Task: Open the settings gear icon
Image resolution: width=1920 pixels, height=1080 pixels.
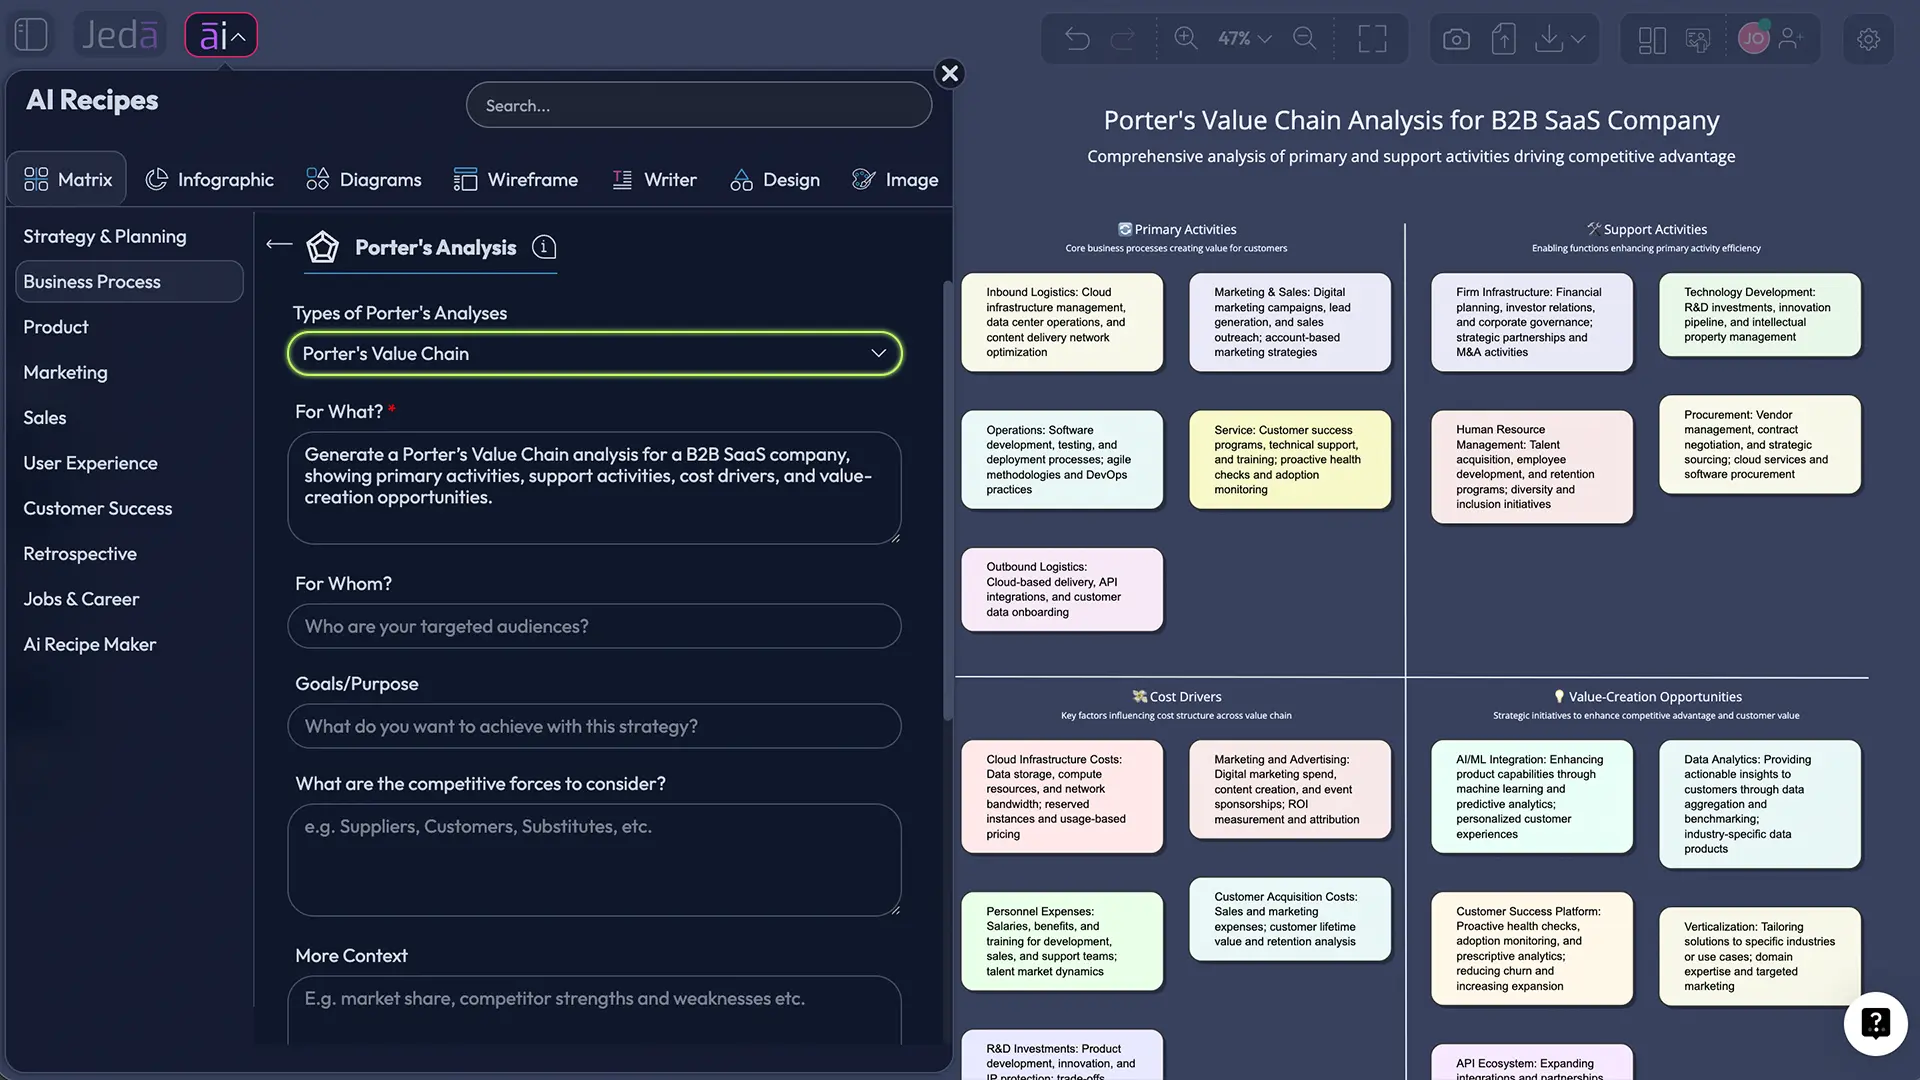Action: point(1868,40)
